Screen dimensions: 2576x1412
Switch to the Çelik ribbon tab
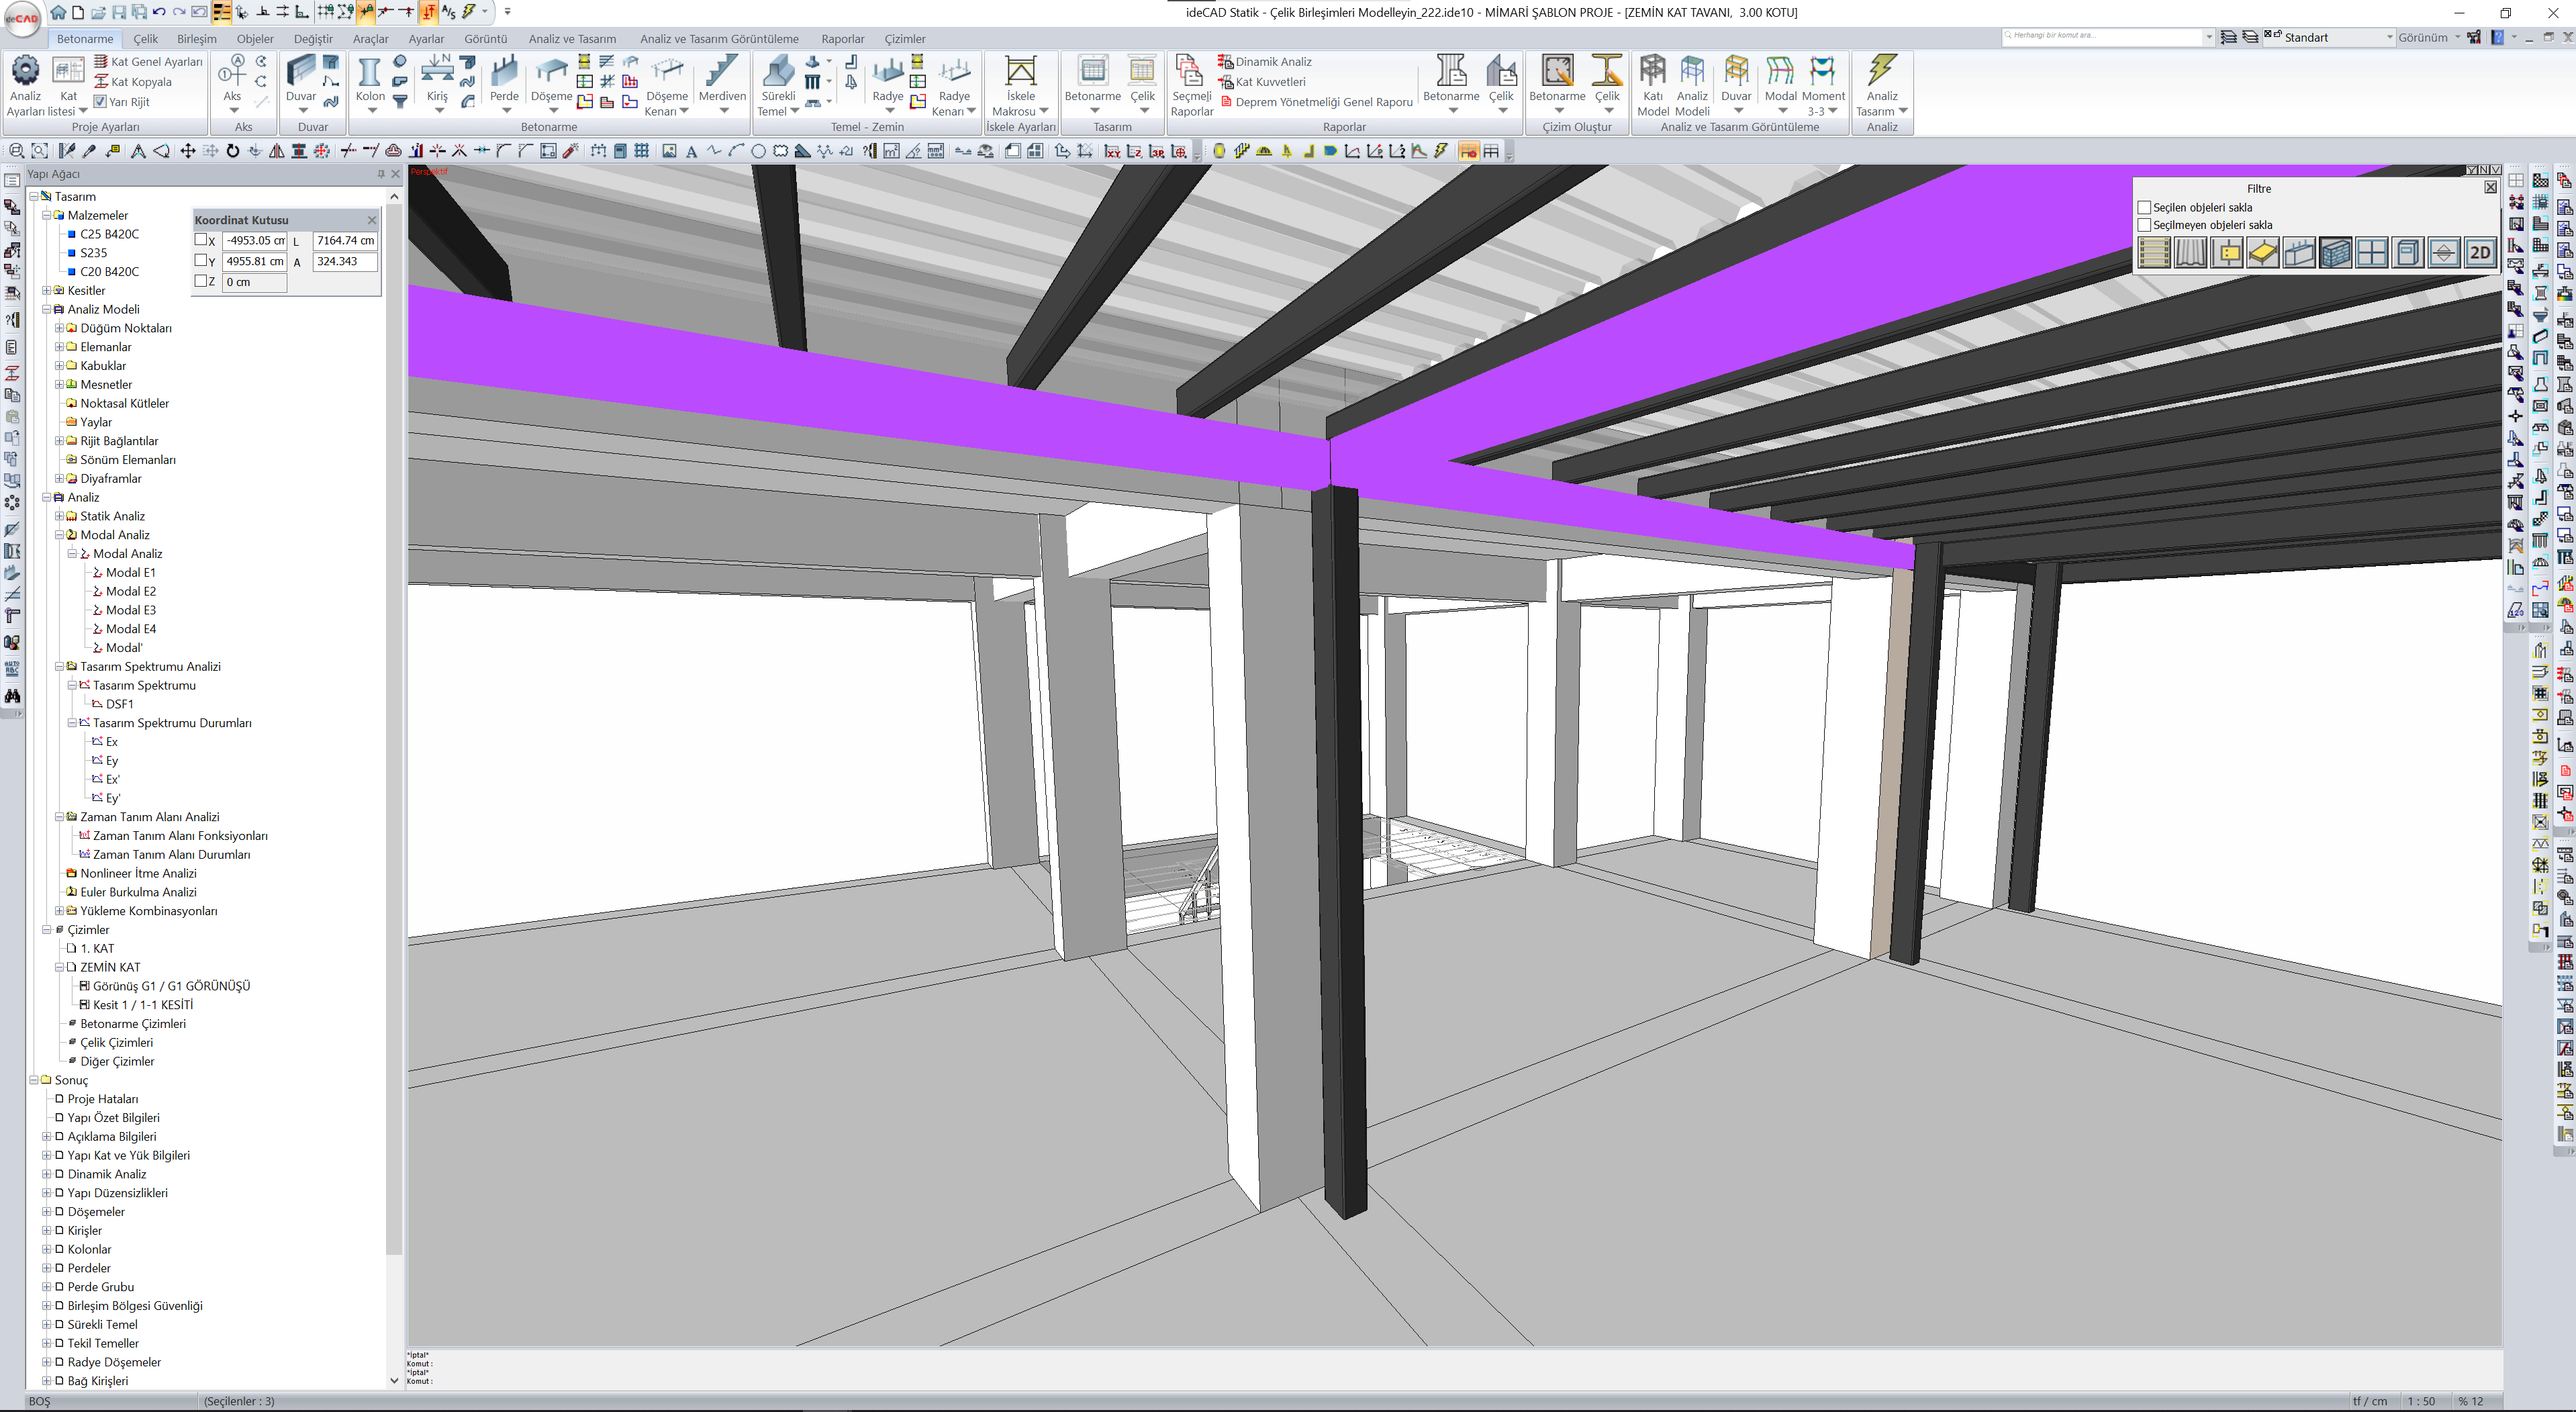click(x=146, y=39)
